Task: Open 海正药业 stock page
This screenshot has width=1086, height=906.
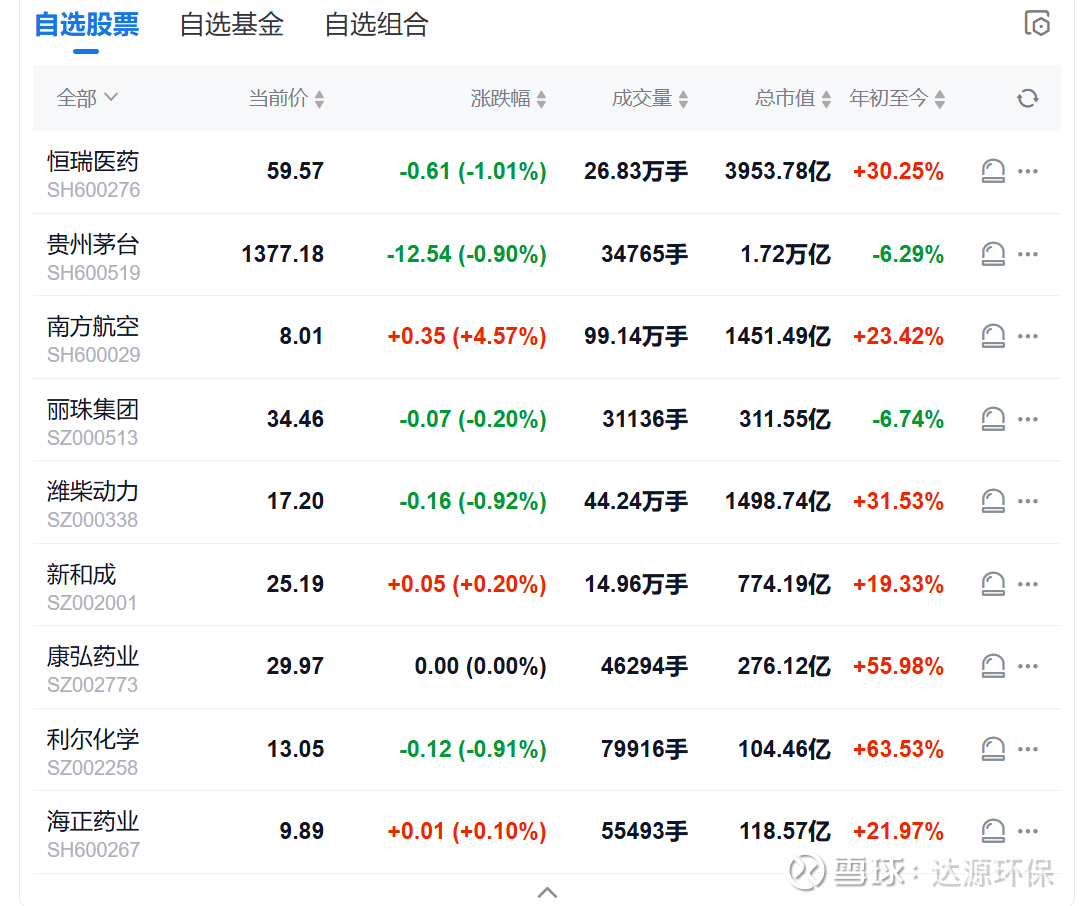Action: (x=93, y=821)
